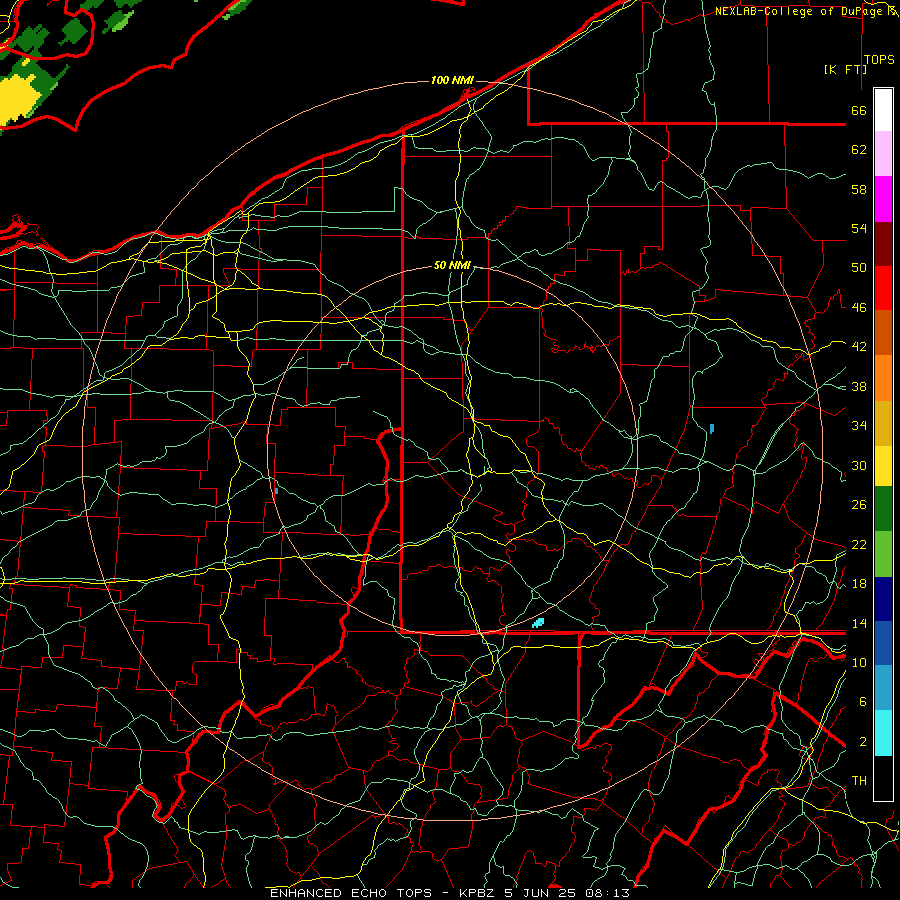This screenshot has width=900, height=900.
Task: Click the legend value 30
Action: point(859,465)
